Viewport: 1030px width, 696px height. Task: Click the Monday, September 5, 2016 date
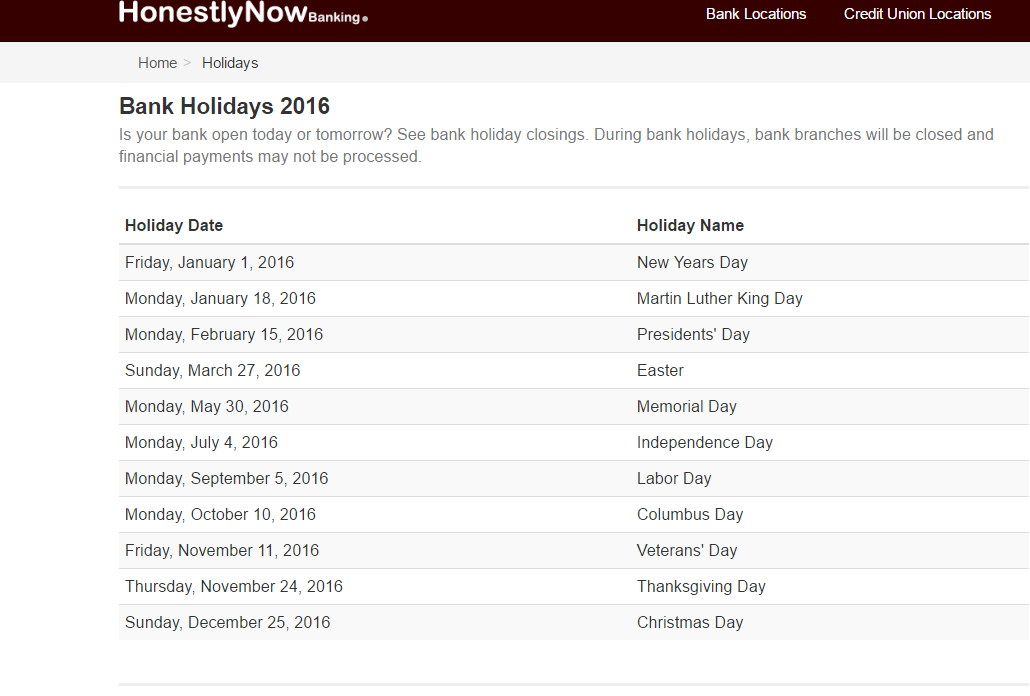pos(227,479)
